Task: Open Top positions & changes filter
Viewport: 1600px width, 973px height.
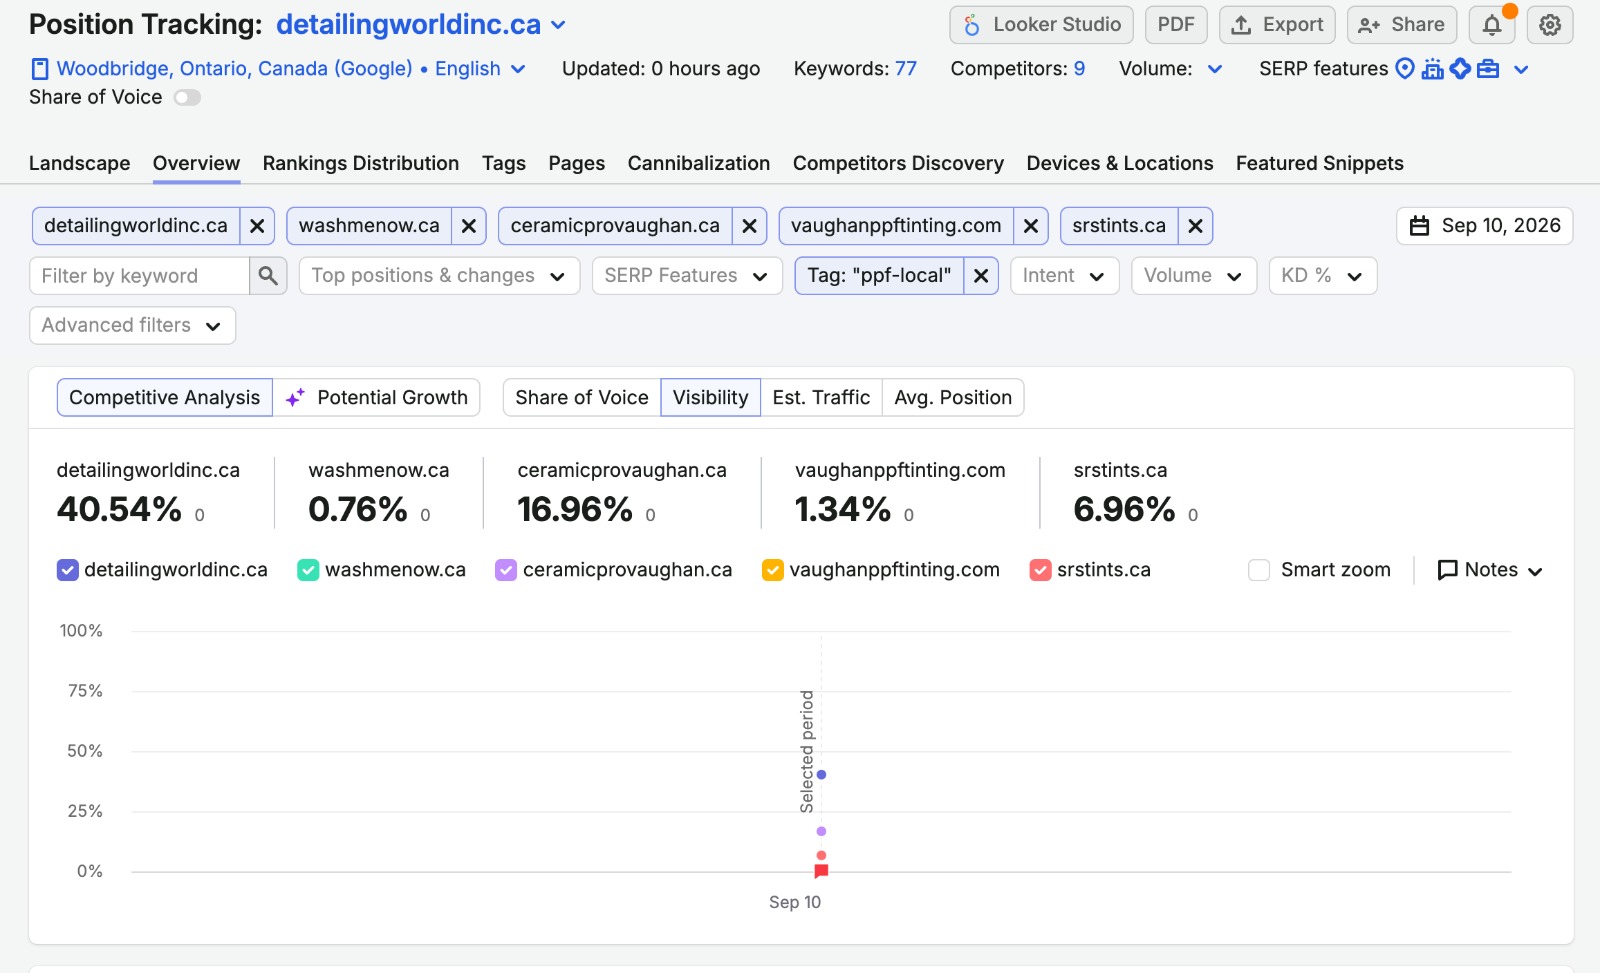Action: (x=440, y=276)
